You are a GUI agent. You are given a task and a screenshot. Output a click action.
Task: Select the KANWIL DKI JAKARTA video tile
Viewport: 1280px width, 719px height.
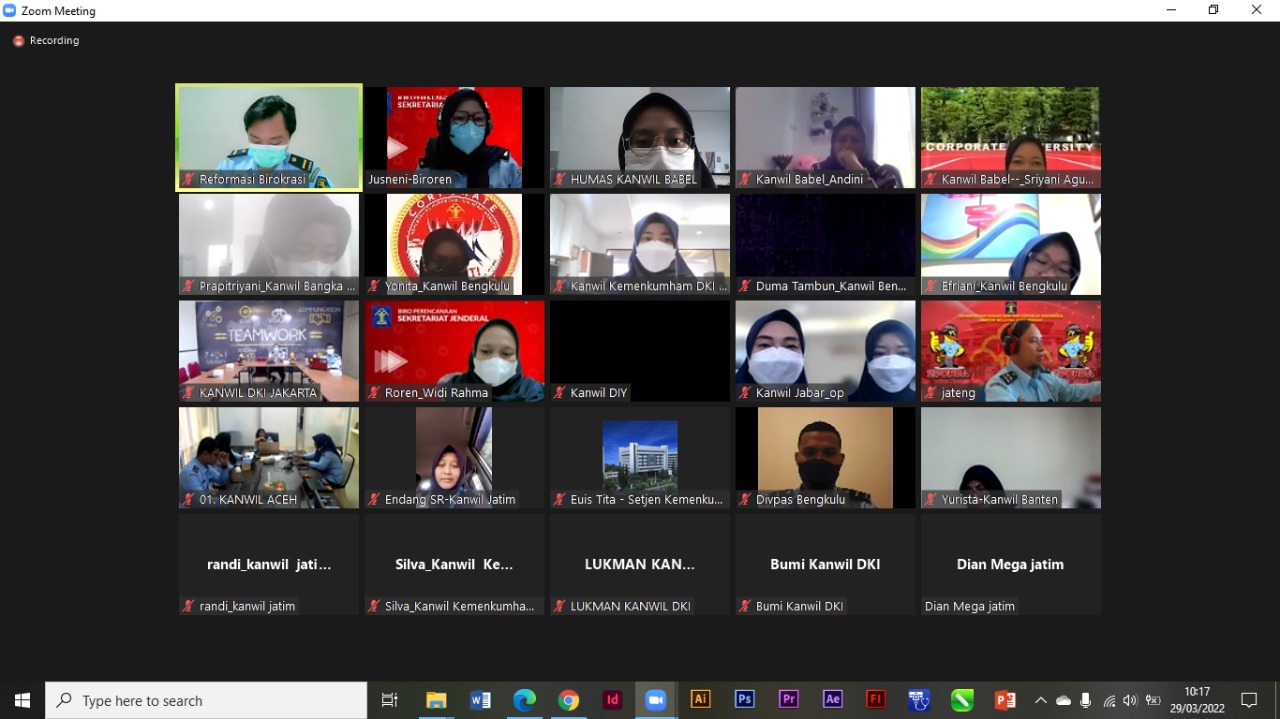click(x=269, y=351)
